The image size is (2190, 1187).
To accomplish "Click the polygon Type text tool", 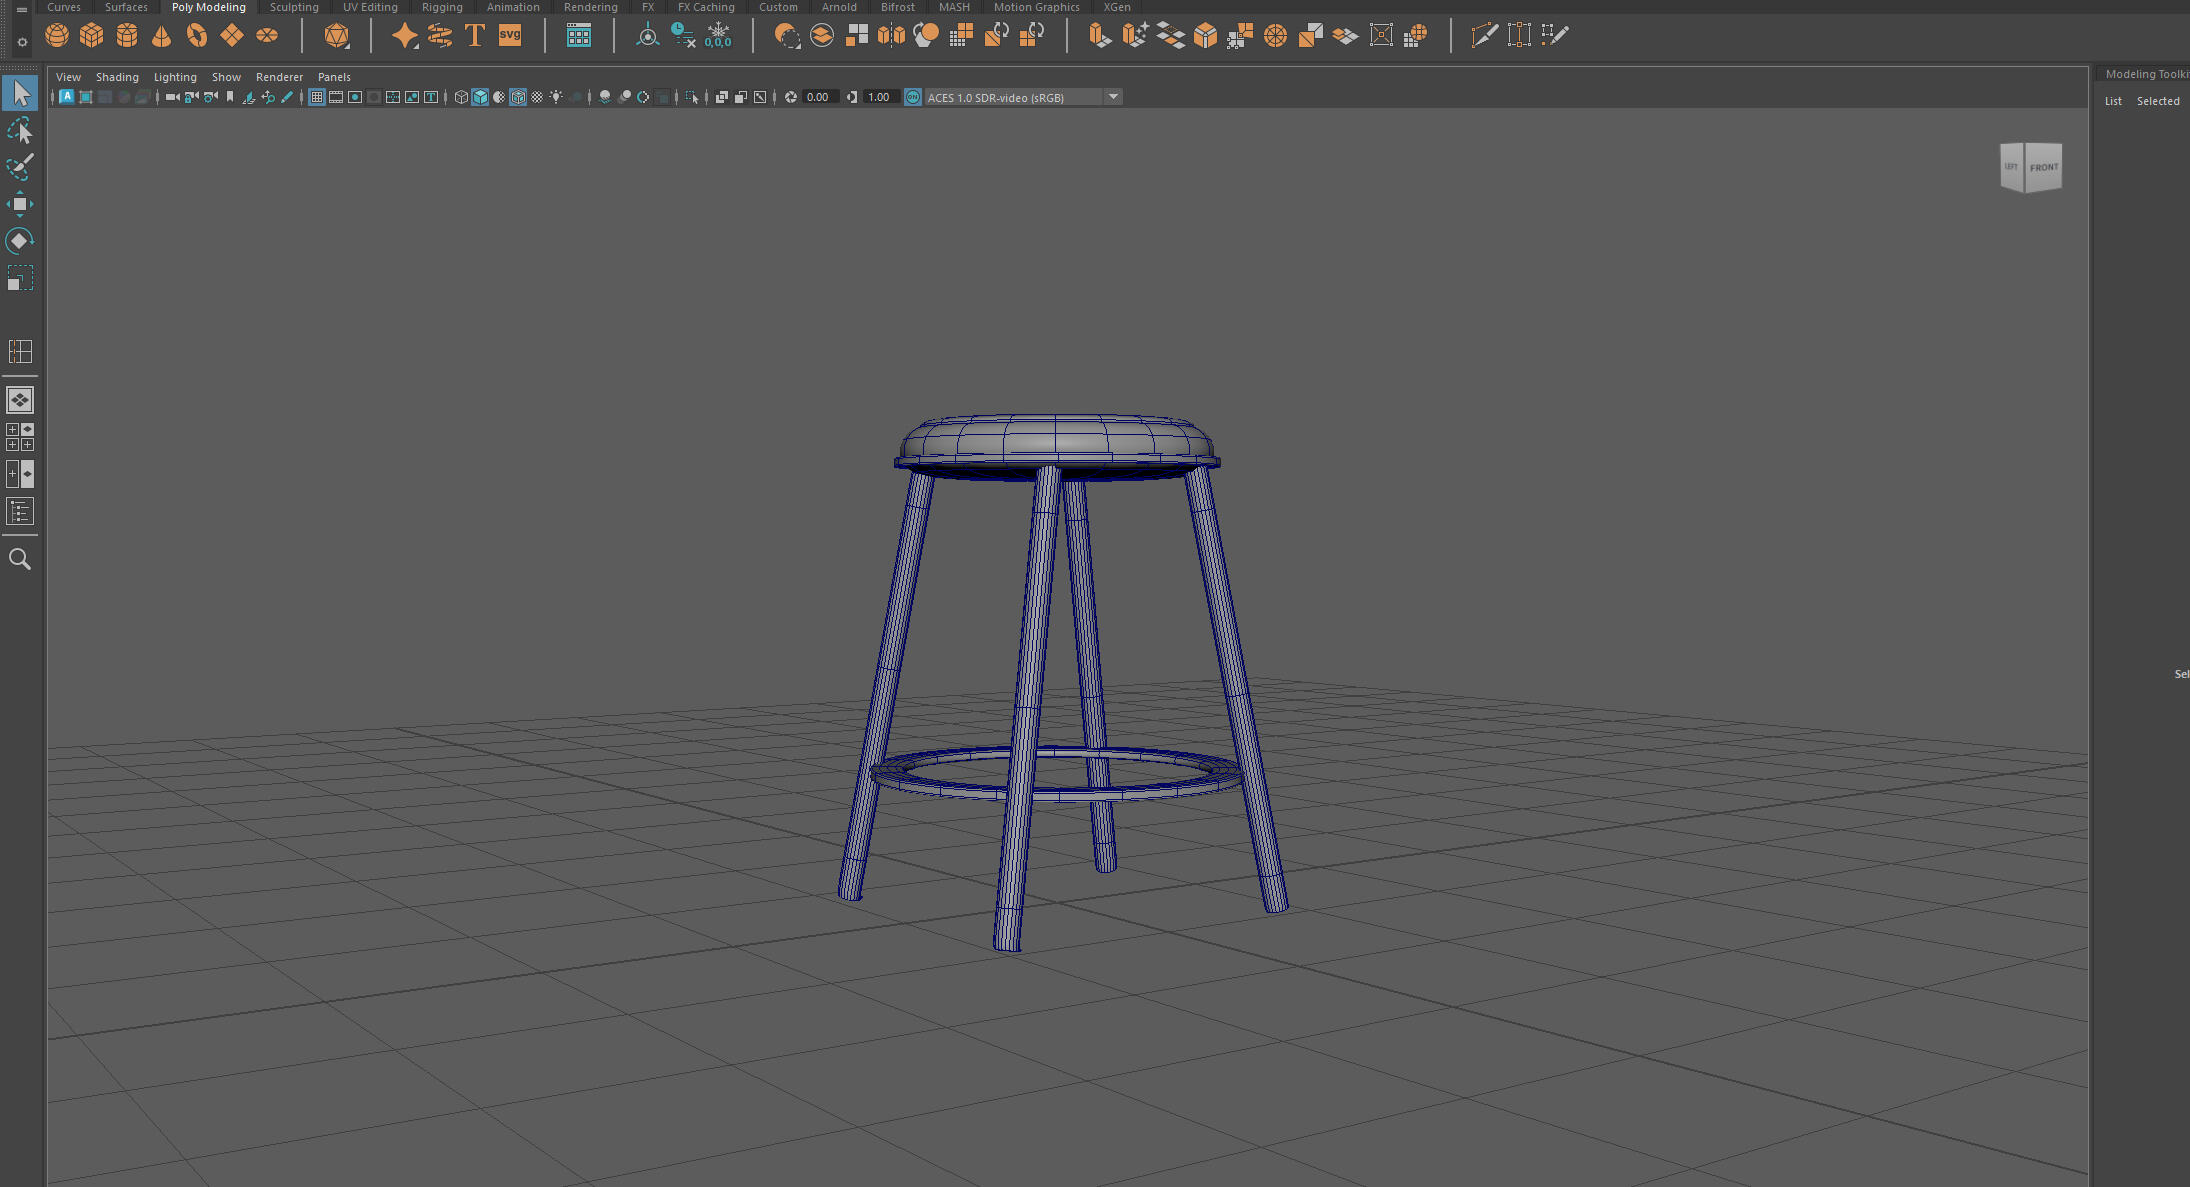I will point(475,36).
